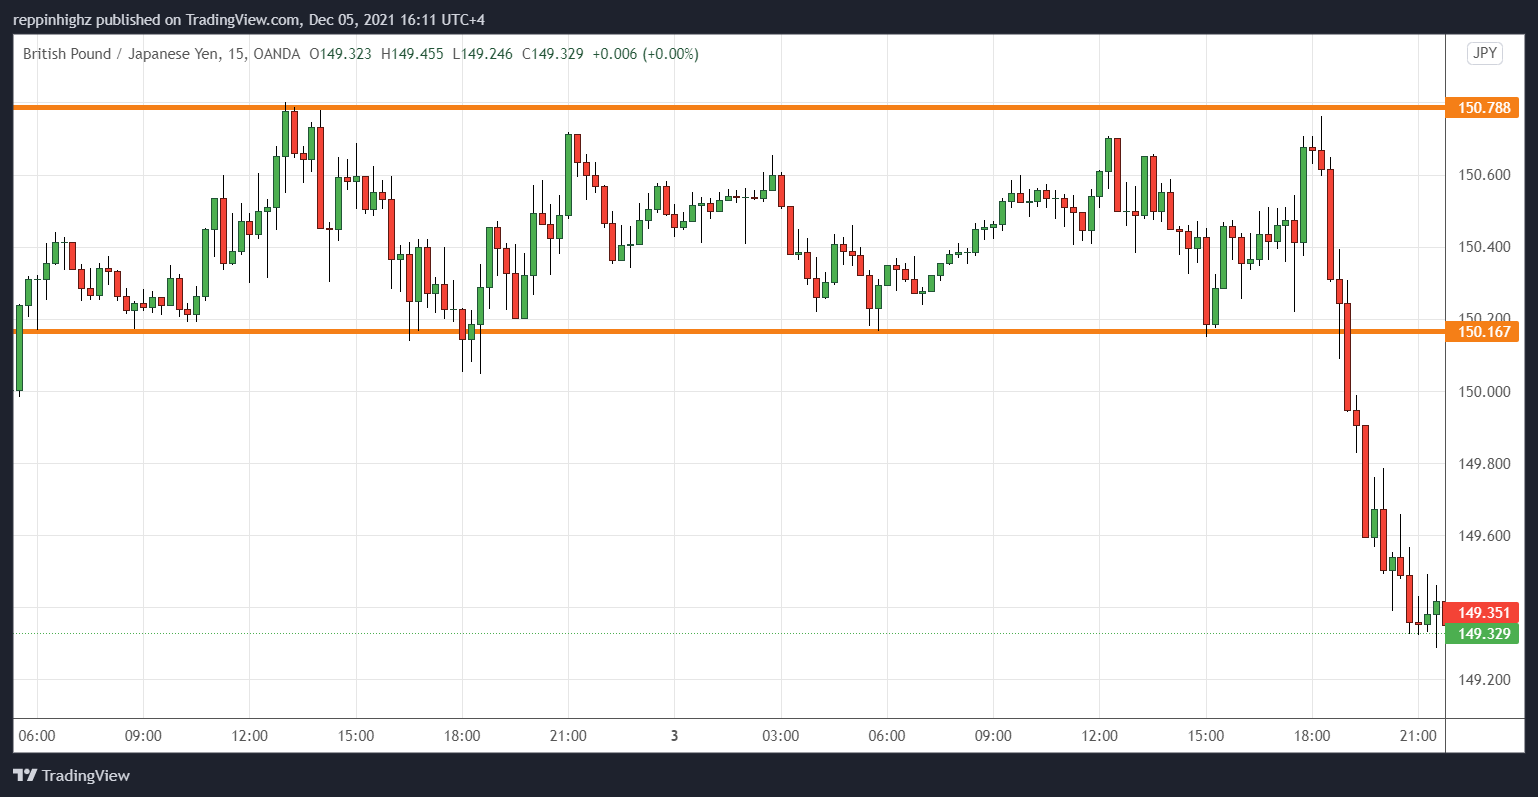Click the 150.000 price axis label
This screenshot has width=1538, height=797.
(1484, 391)
